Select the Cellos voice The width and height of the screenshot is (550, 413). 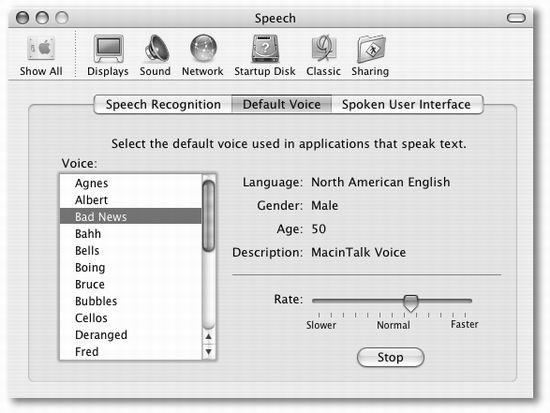(x=130, y=318)
